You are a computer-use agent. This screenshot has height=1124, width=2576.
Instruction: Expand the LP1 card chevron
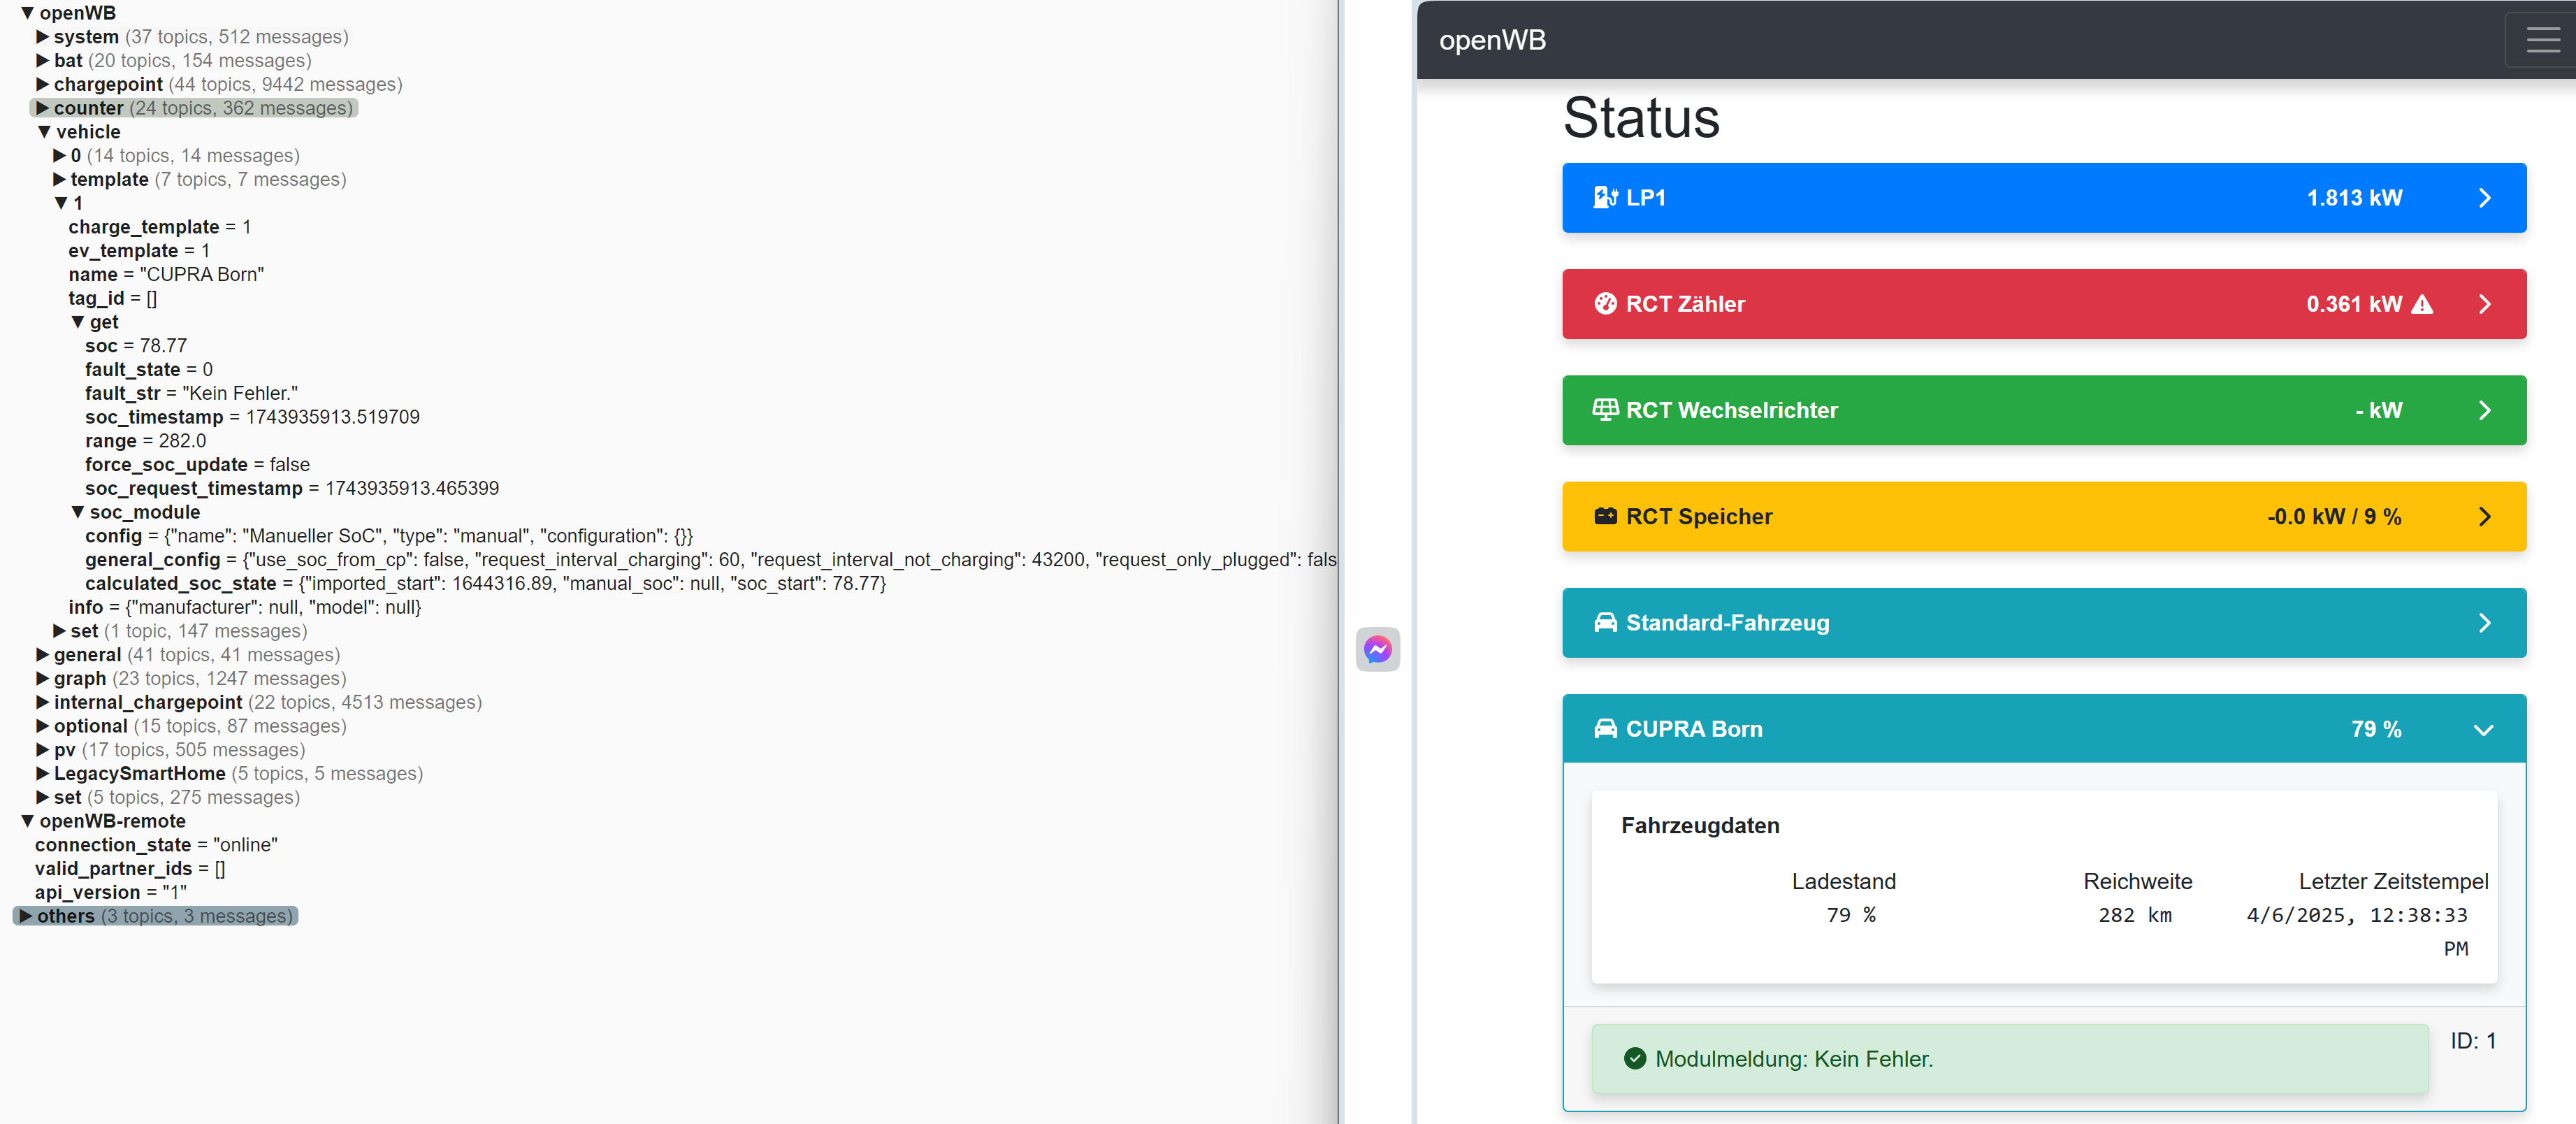click(2484, 198)
